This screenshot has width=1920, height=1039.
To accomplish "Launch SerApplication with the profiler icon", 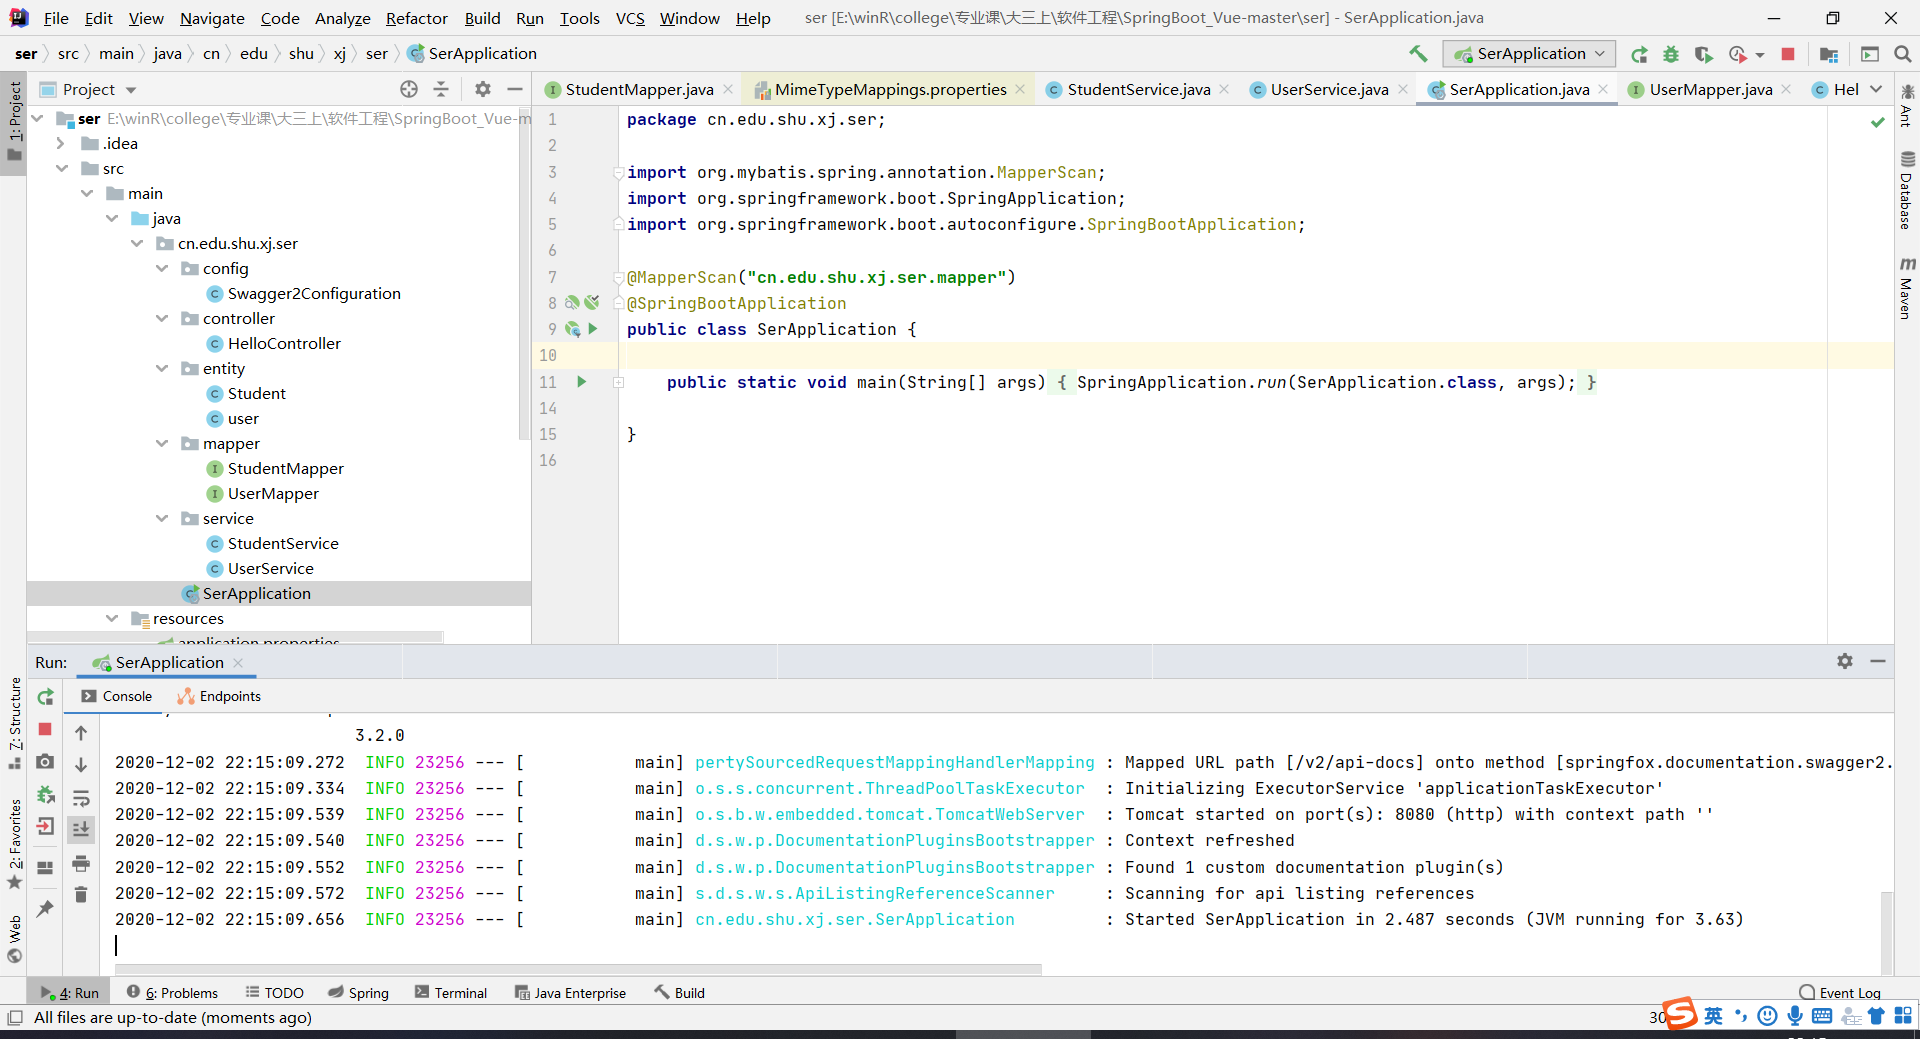I will coord(1738,54).
